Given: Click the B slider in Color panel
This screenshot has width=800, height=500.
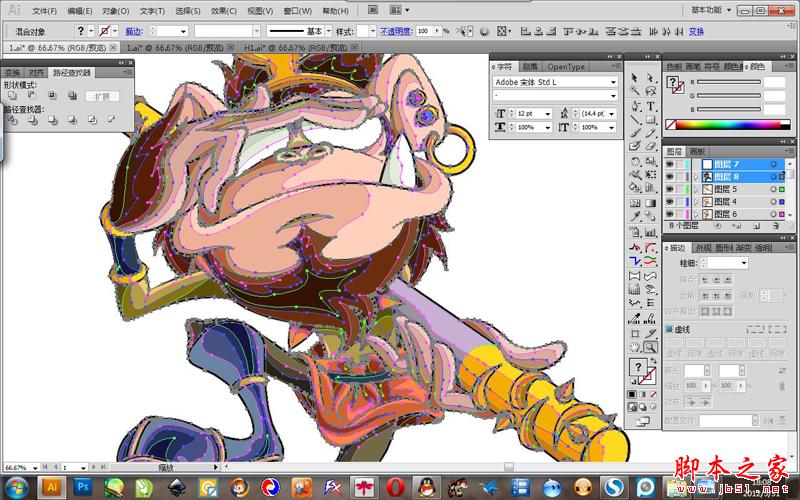Looking at the screenshot, I should point(729,109).
